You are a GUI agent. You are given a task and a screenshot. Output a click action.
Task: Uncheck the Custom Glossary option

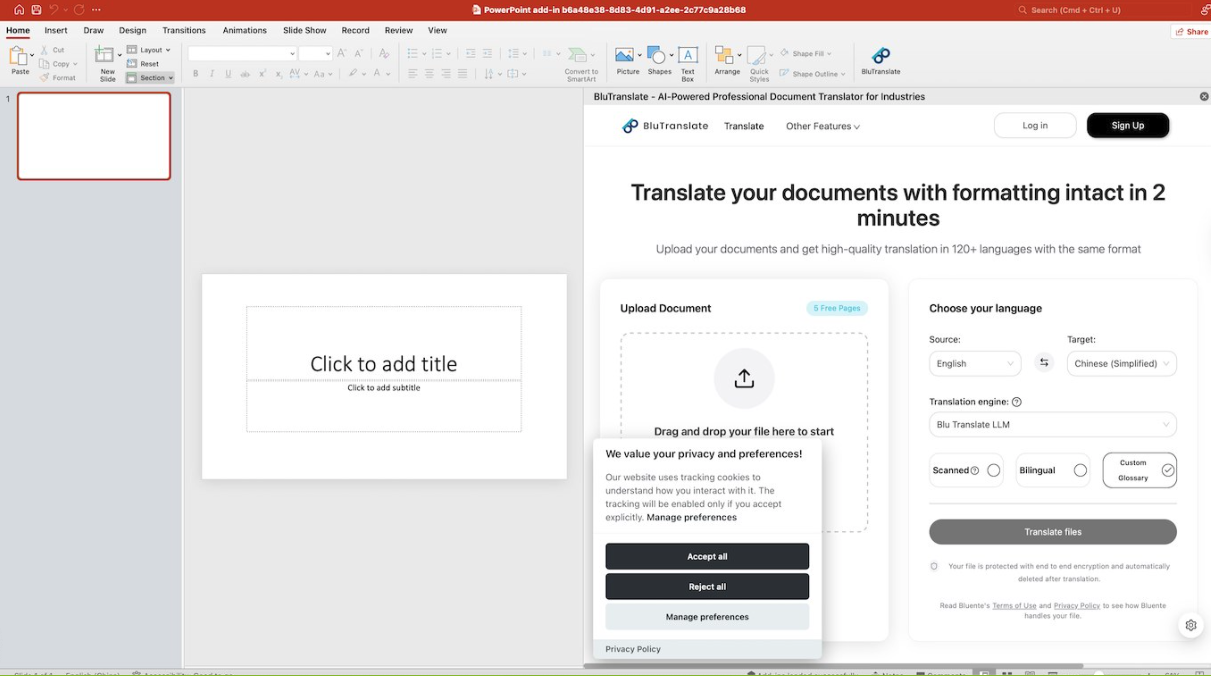(1166, 470)
